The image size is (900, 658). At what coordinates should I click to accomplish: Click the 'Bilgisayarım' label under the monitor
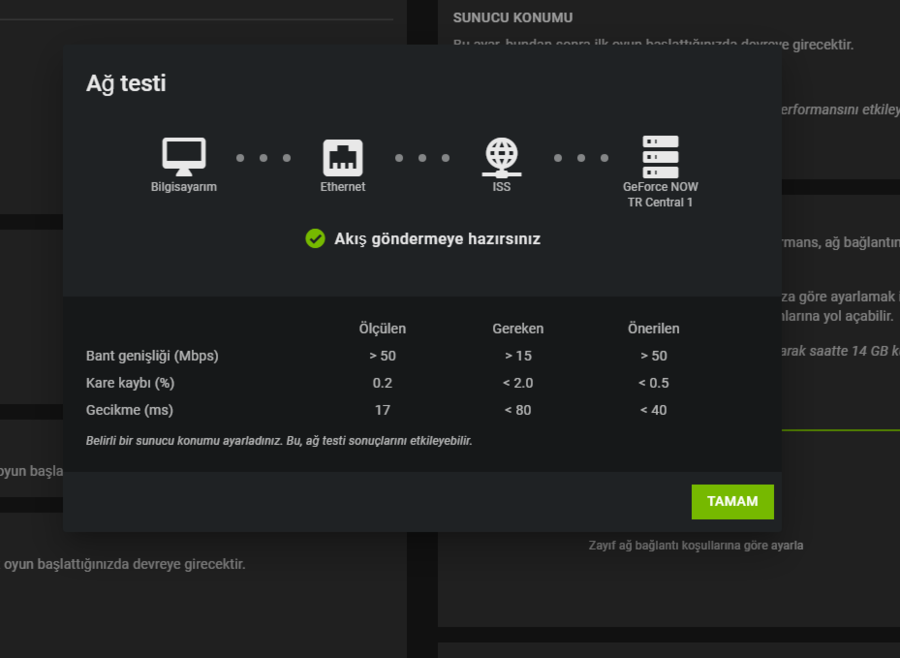(184, 187)
